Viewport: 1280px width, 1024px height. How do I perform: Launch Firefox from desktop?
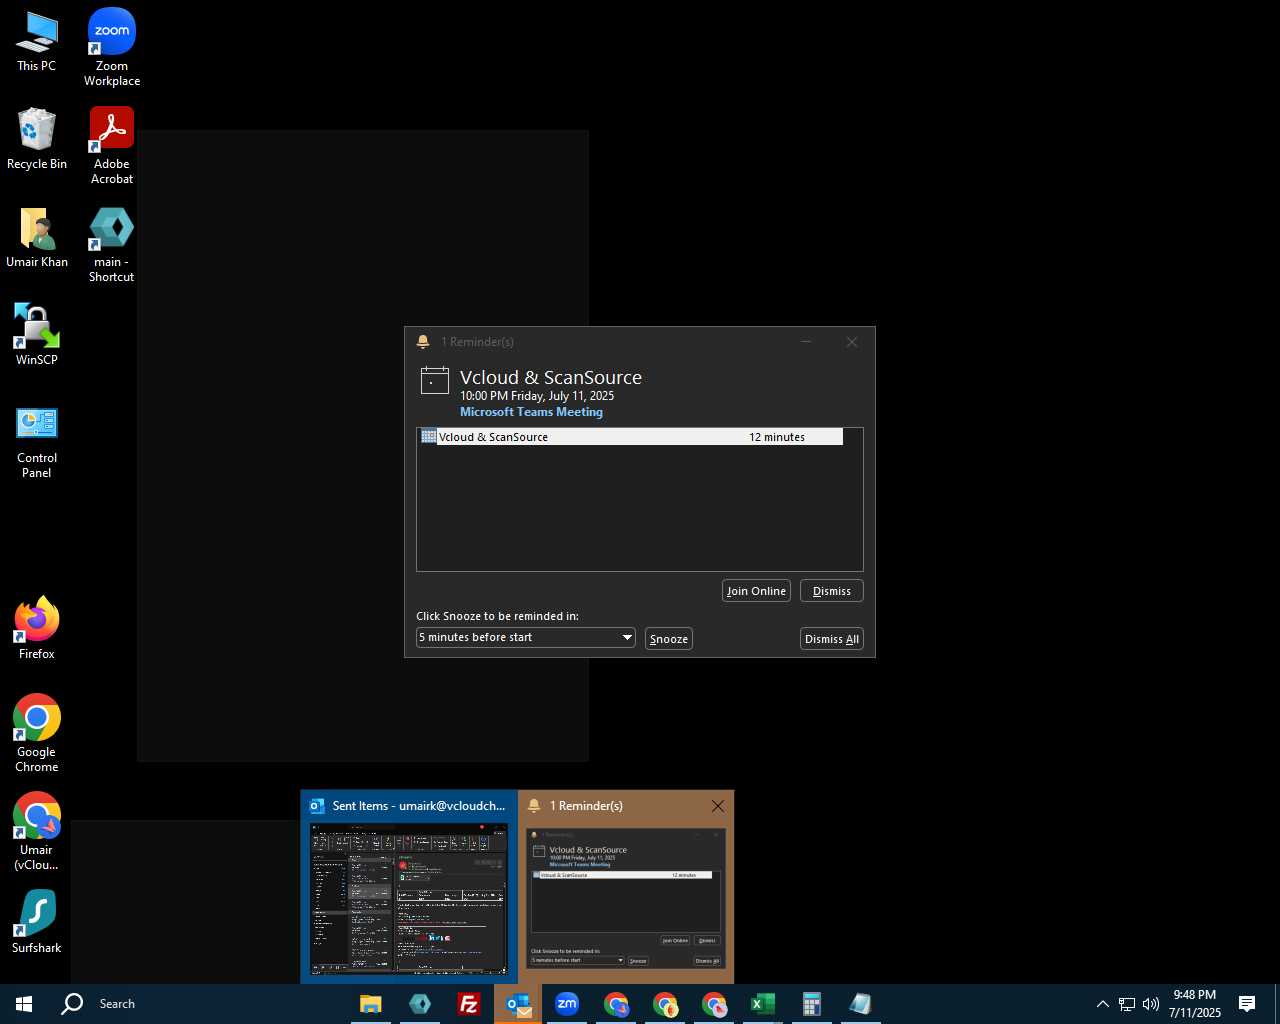(x=37, y=628)
